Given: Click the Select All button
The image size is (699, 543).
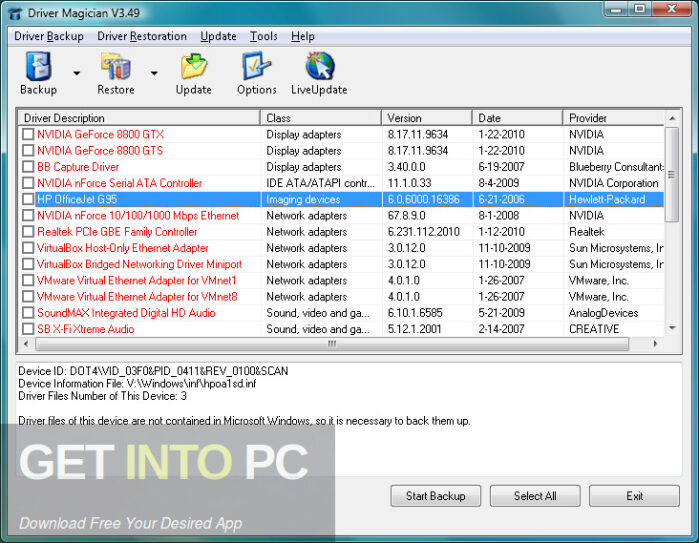Looking at the screenshot, I should click(535, 496).
